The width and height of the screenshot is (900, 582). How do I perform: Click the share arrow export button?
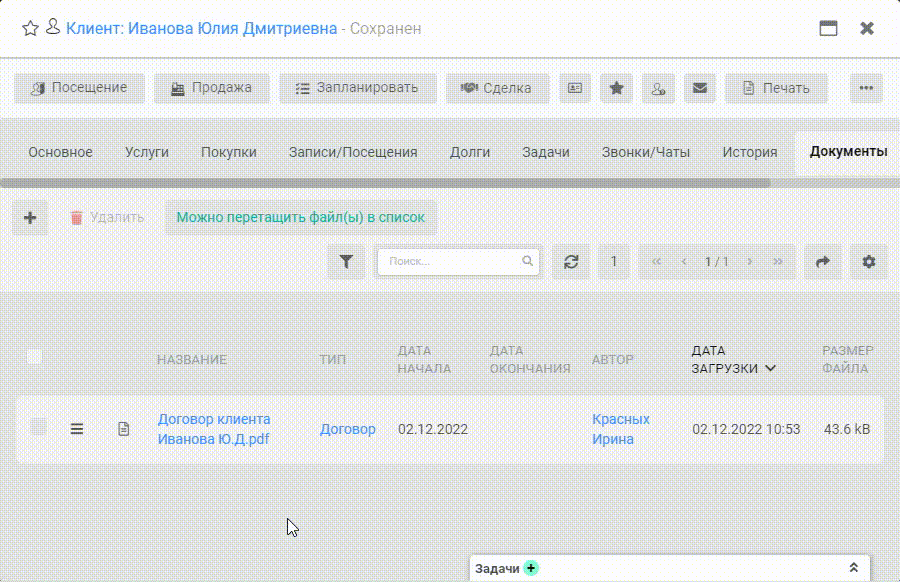(823, 262)
